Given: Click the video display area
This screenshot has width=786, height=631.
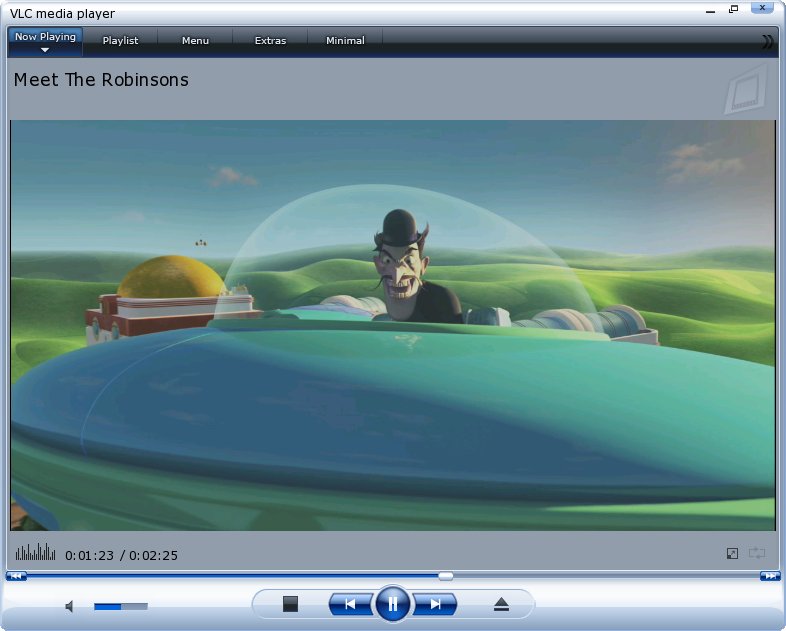Looking at the screenshot, I should (393, 325).
